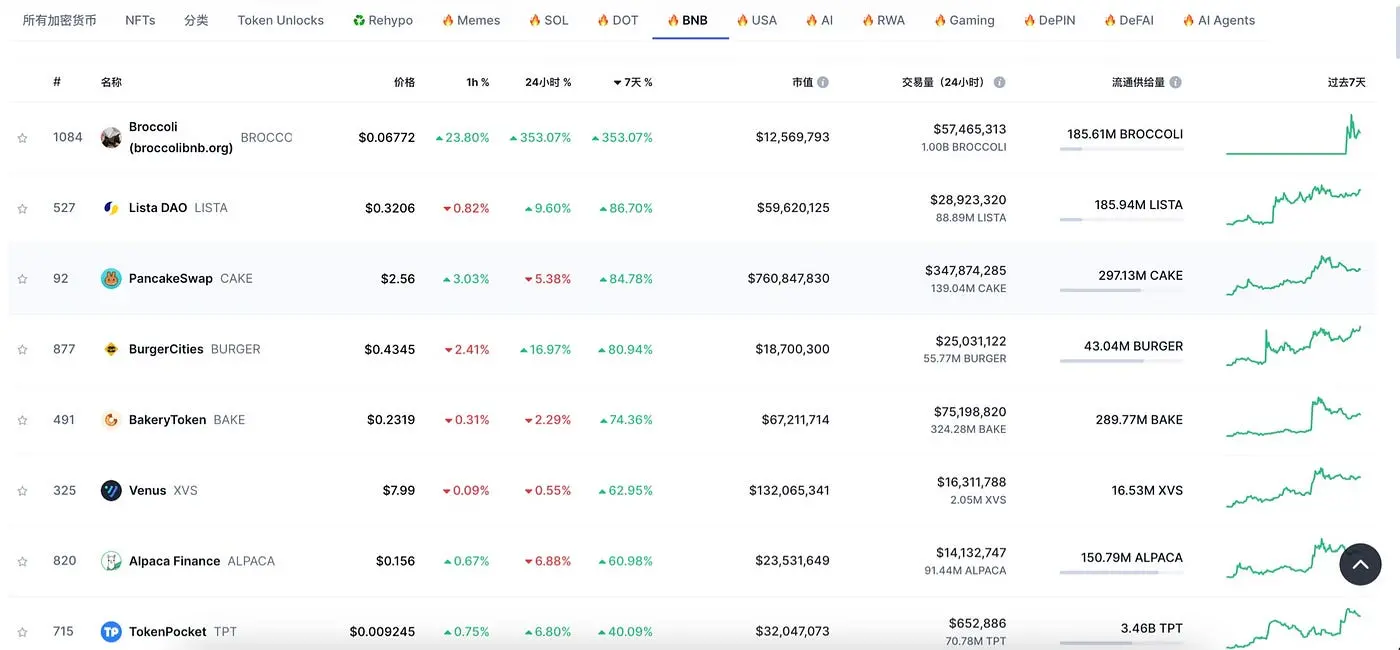The height and width of the screenshot is (650, 1400).
Task: Sort the table by 24小时 % column
Action: (548, 82)
